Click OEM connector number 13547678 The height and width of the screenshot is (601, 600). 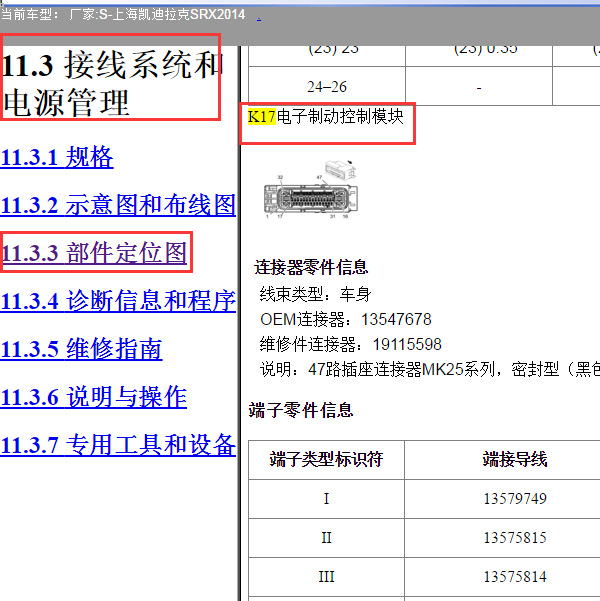click(x=396, y=320)
